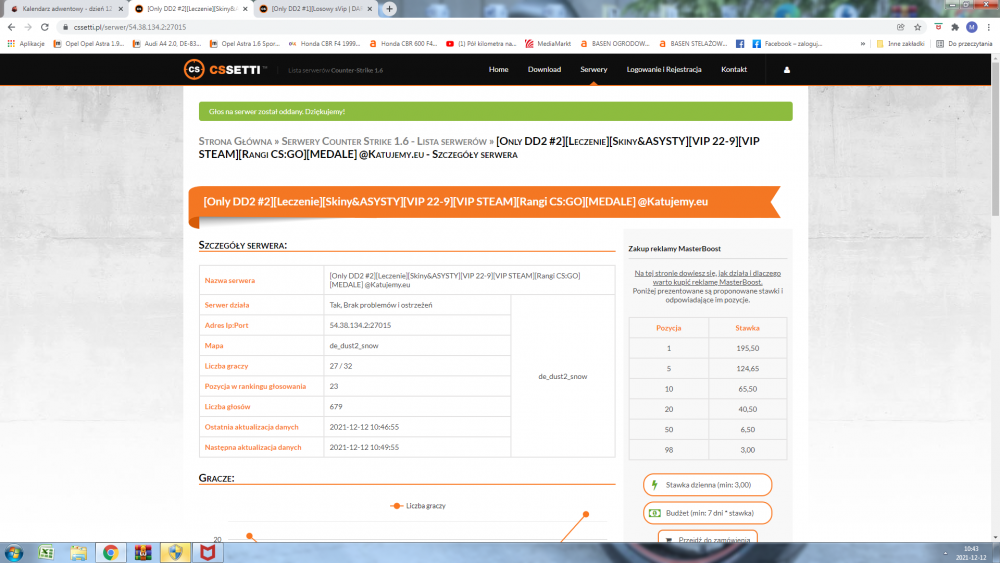This screenshot has height=563, width=1000.
Task: Open Aplikacje apps bookmark
Action: (x=26, y=44)
